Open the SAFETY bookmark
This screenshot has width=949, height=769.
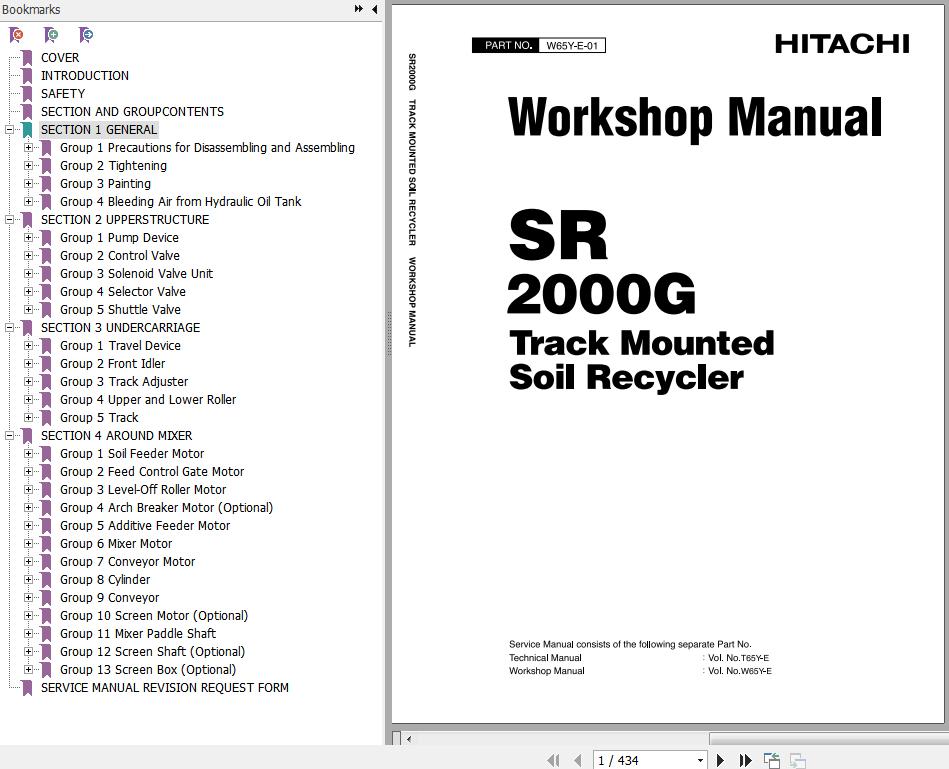click(62, 94)
